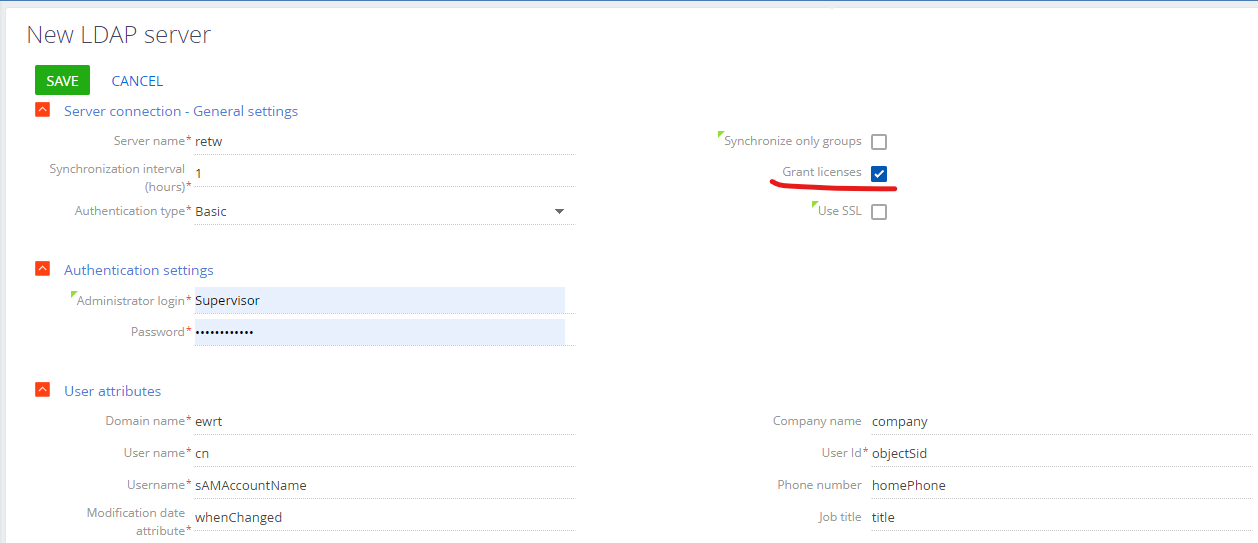
Task: Select the Password input field
Action: coord(379,332)
